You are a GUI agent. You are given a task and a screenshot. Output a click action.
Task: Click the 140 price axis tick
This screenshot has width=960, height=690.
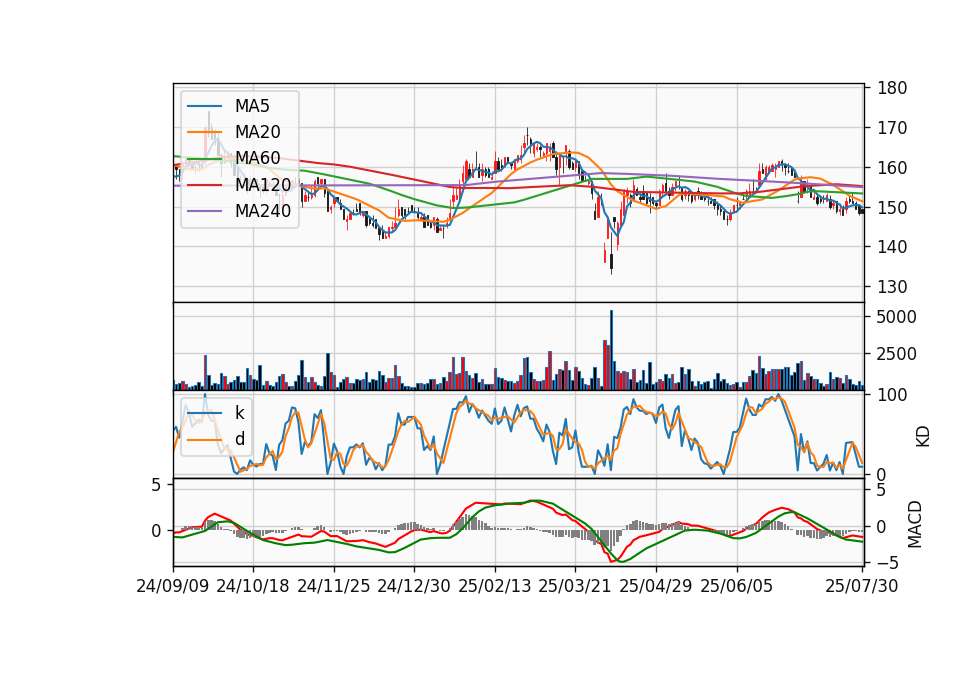pyautogui.click(x=892, y=247)
